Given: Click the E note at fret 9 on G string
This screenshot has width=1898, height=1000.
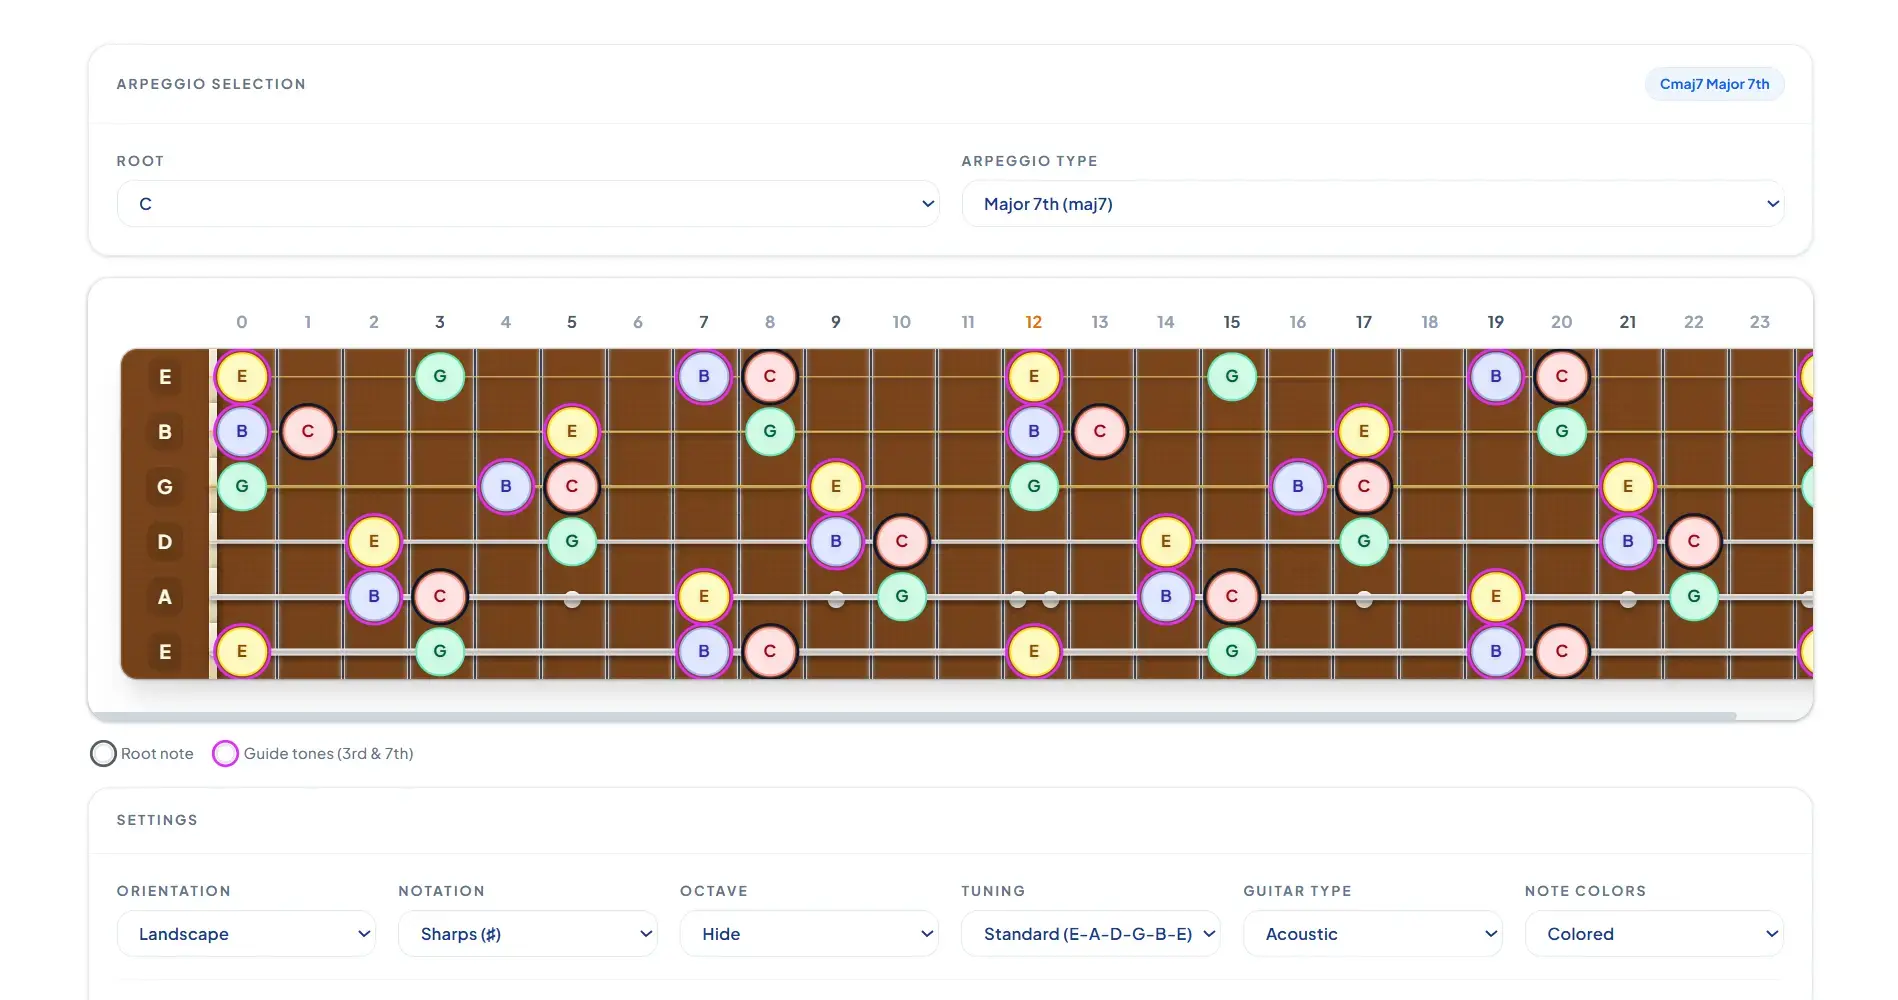Looking at the screenshot, I should coord(836,487).
